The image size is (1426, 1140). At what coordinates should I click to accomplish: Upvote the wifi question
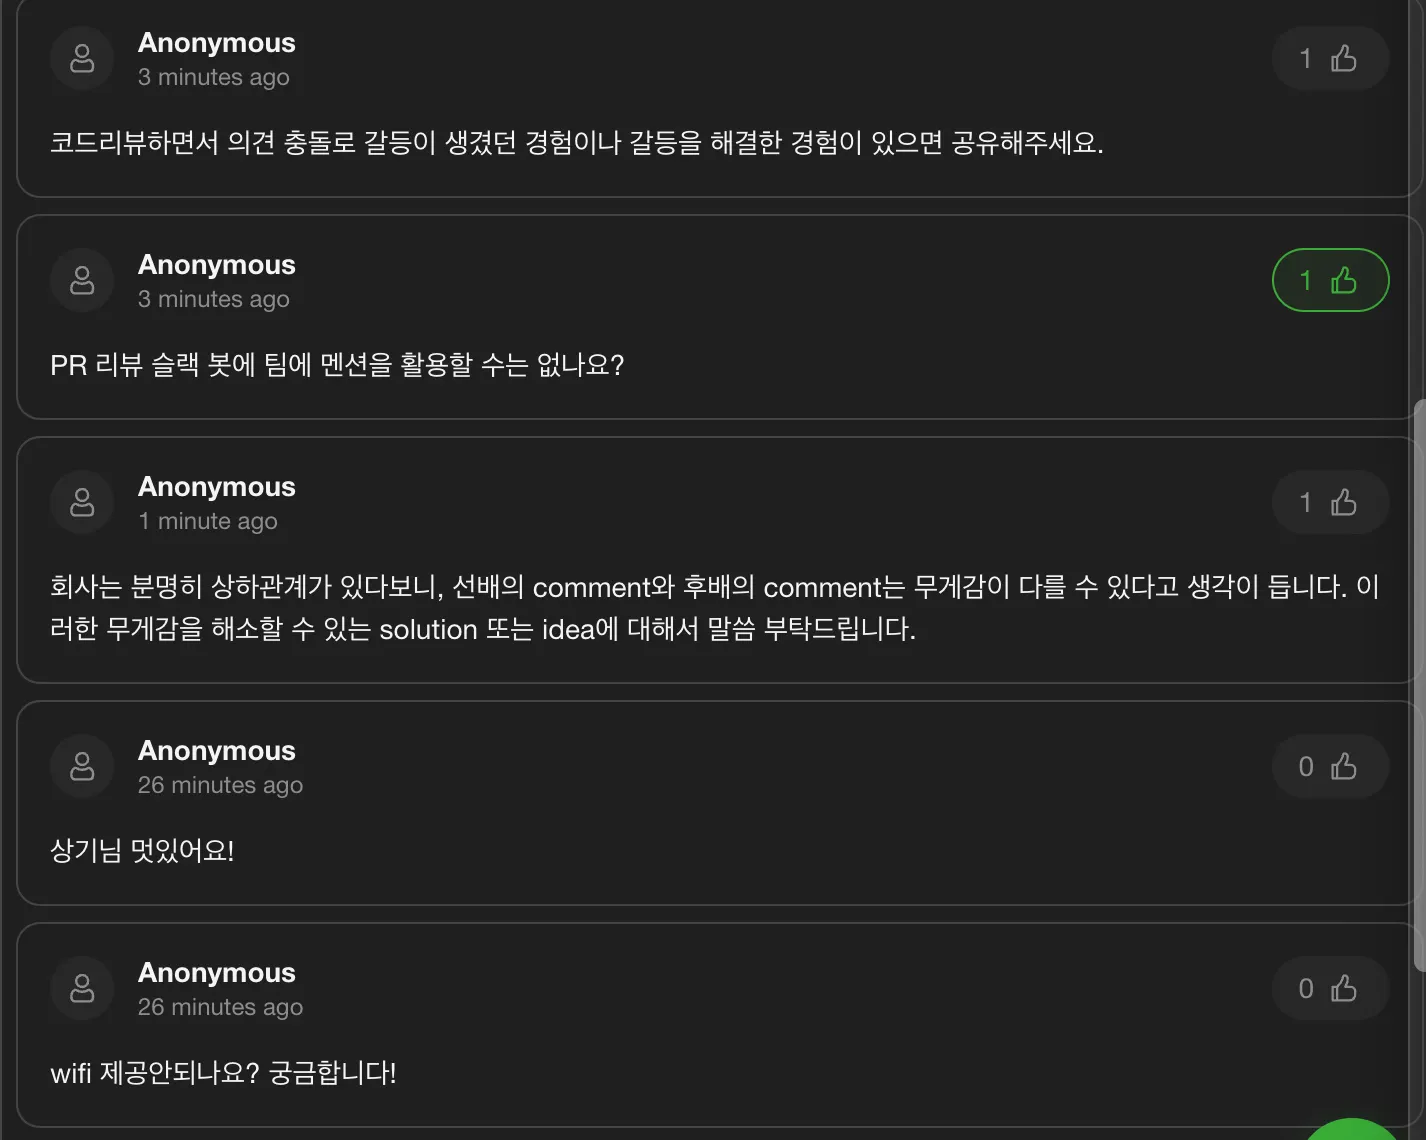[x=1330, y=989]
